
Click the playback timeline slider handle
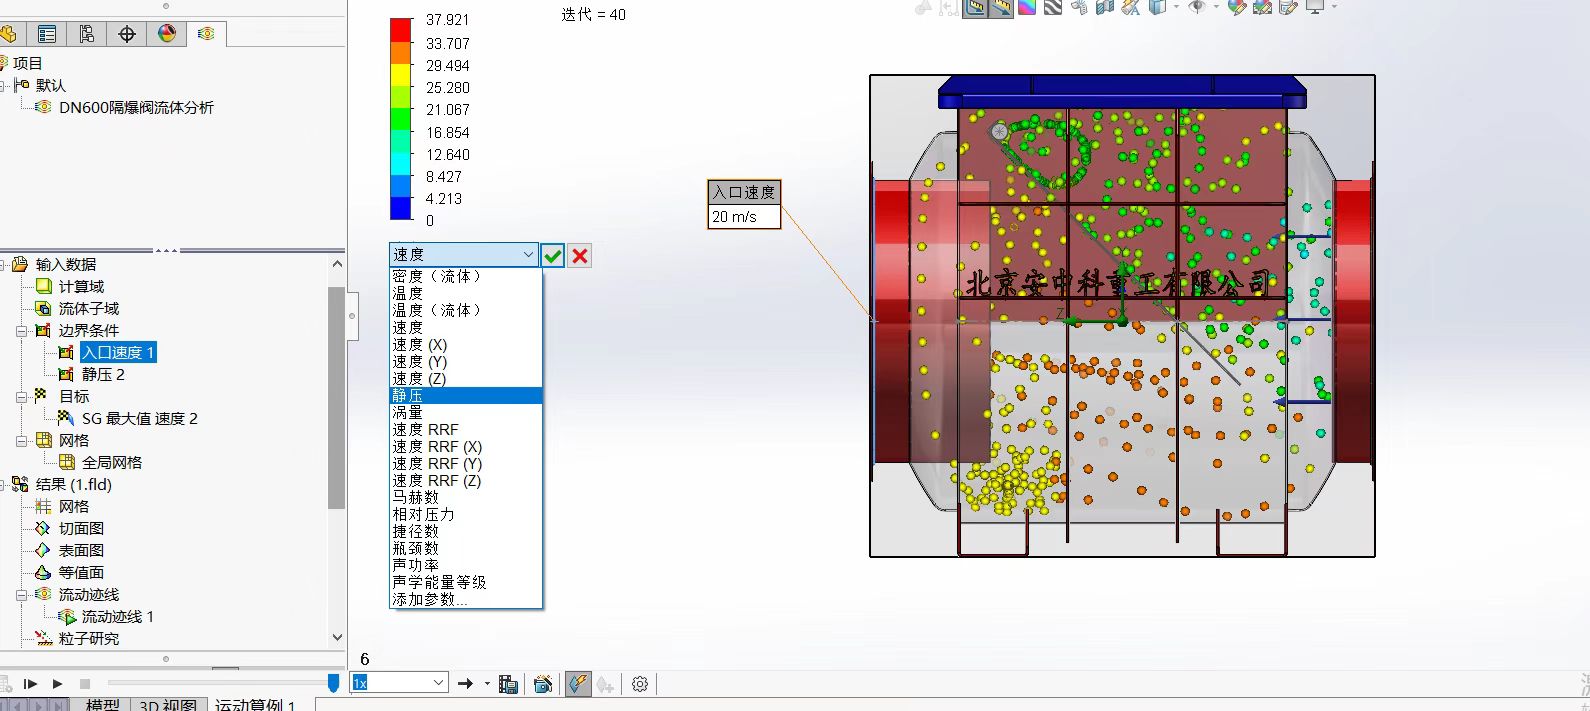(333, 682)
